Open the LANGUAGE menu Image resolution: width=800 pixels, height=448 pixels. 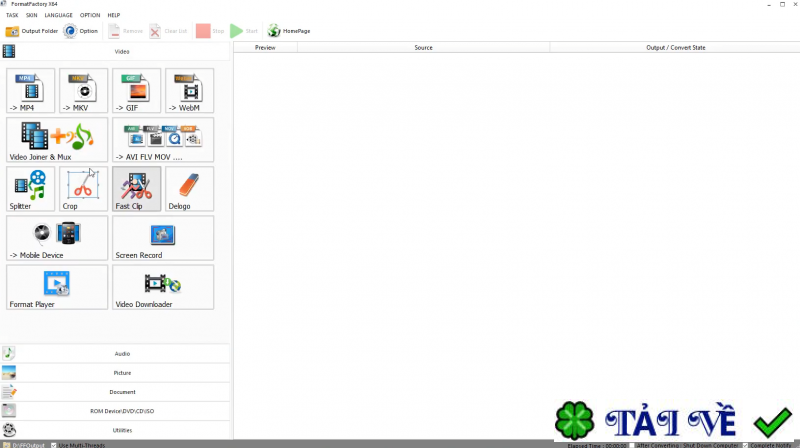tap(59, 15)
